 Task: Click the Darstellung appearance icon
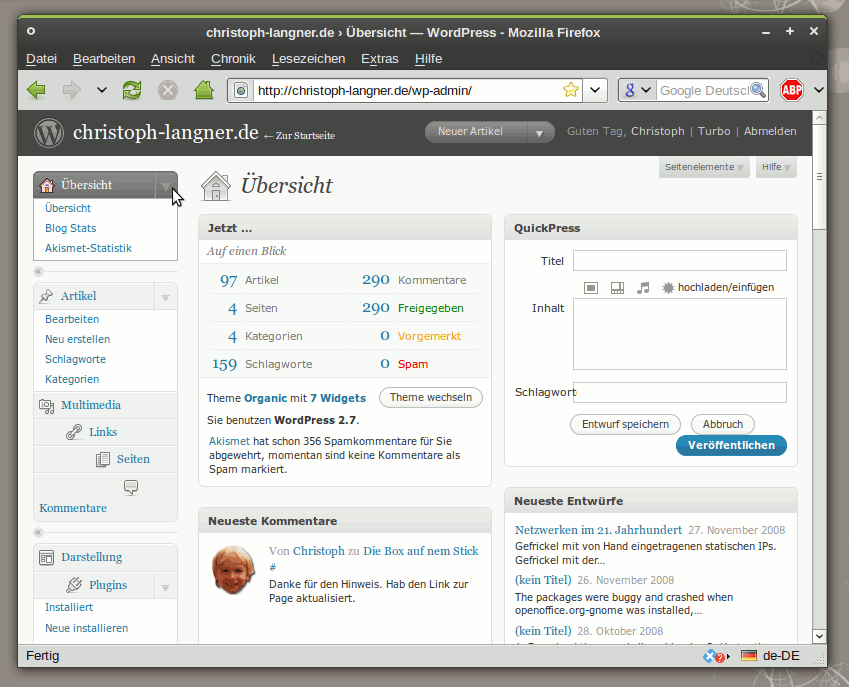tap(47, 558)
